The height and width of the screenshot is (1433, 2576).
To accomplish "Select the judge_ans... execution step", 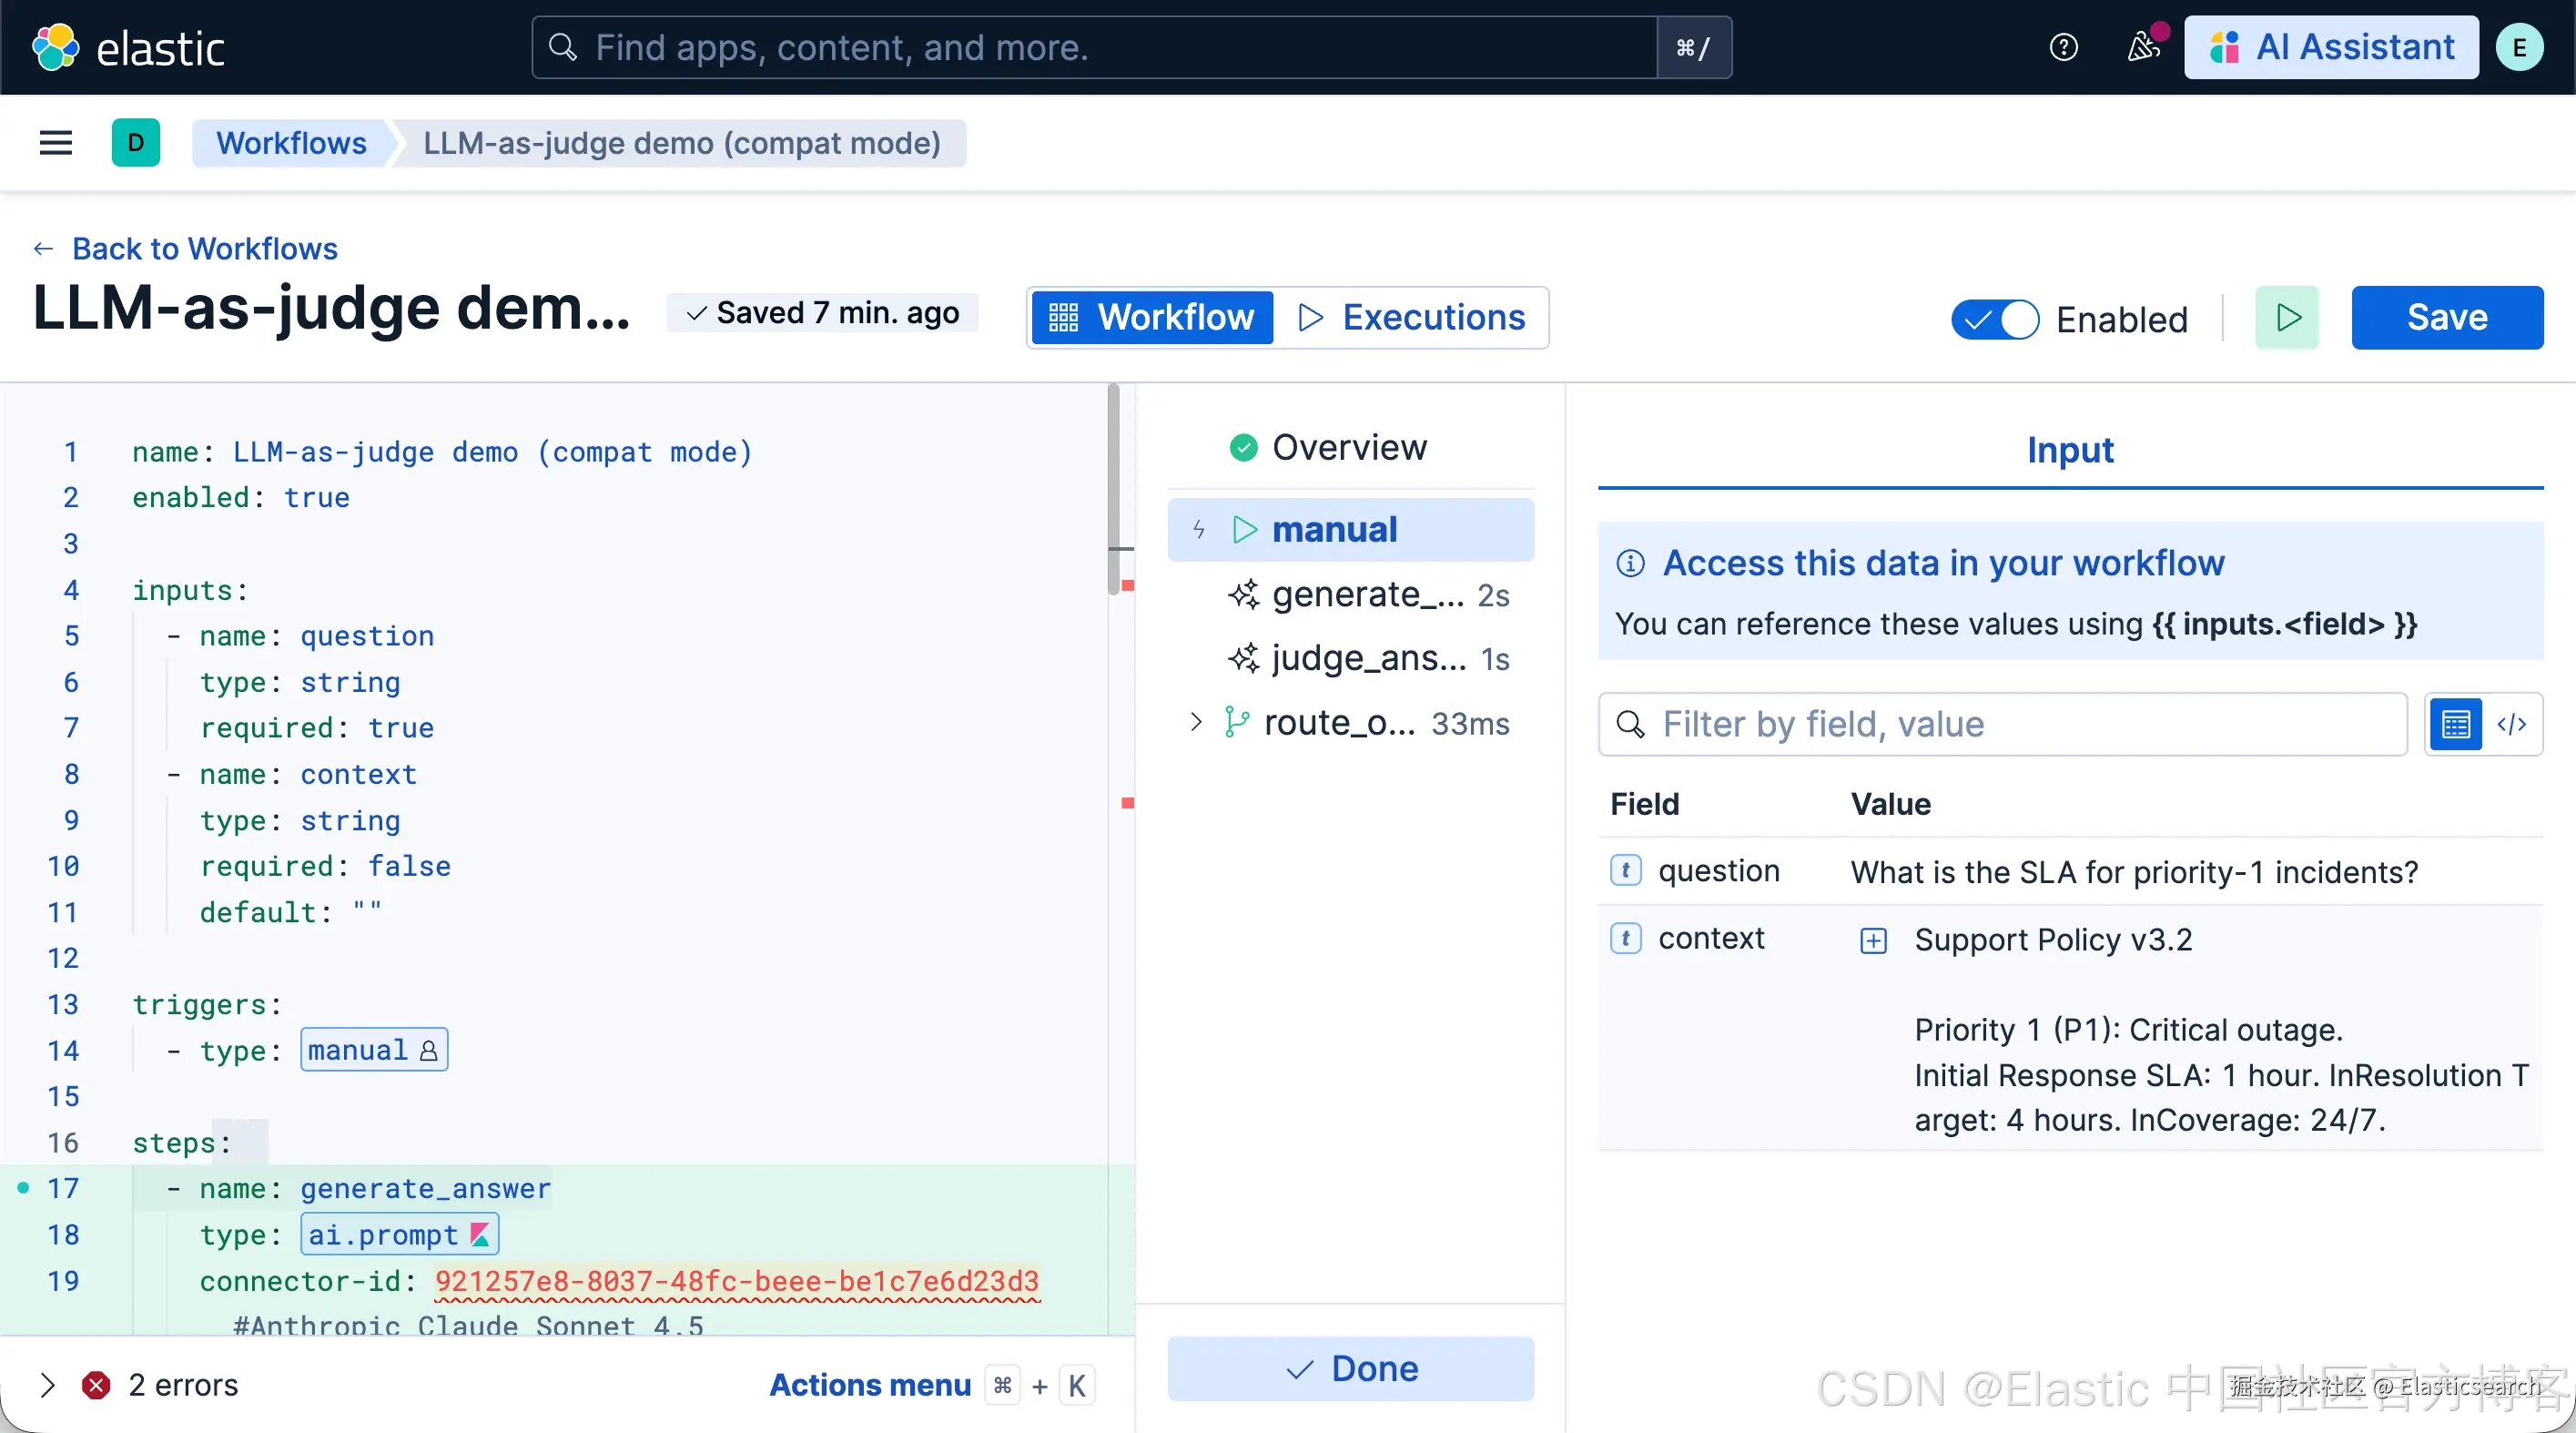I will pyautogui.click(x=1368, y=659).
